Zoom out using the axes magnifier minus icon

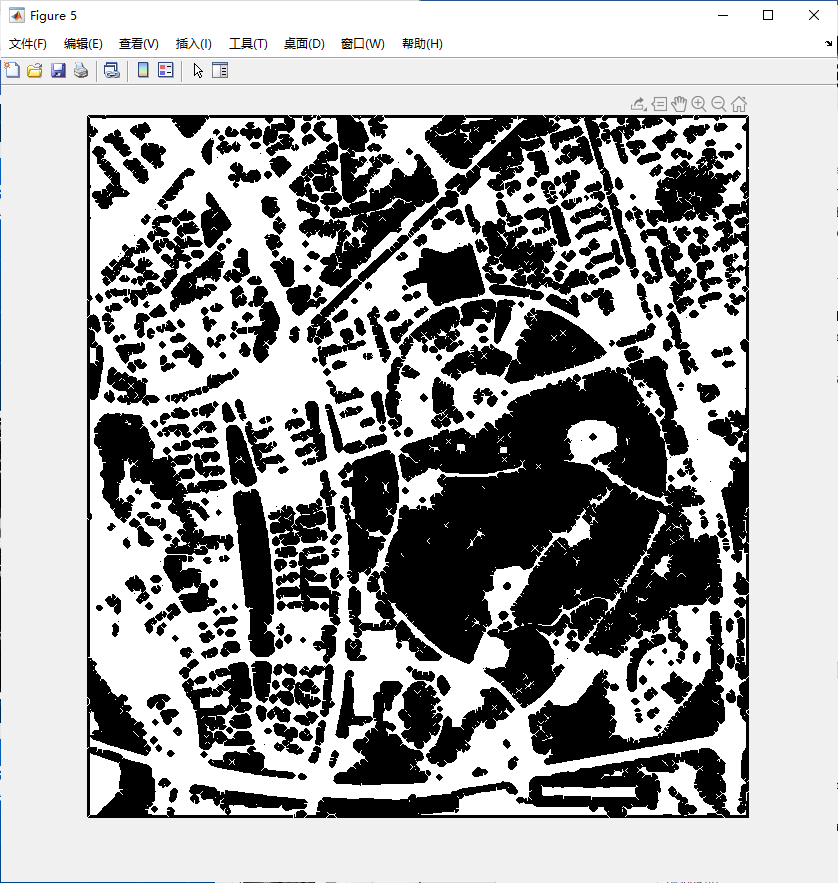pyautogui.click(x=719, y=103)
